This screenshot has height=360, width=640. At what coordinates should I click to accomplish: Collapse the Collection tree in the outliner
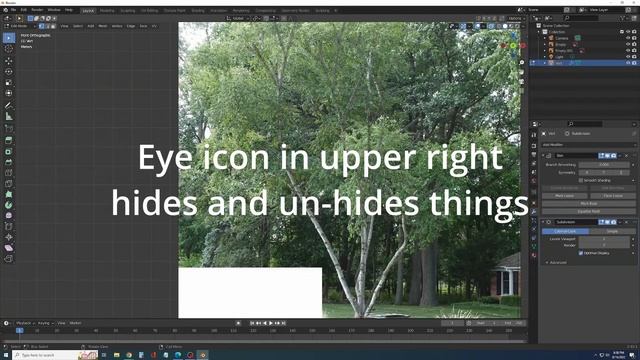539,31
